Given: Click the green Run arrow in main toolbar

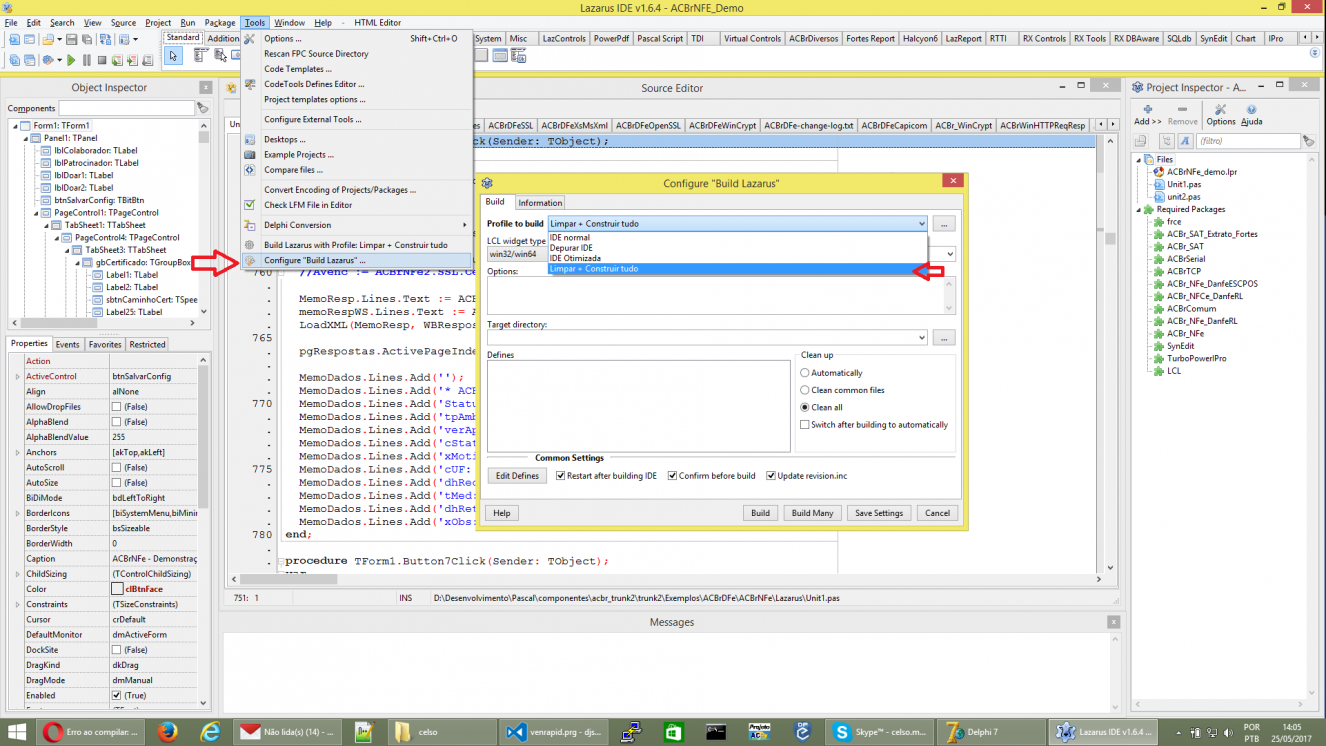Looking at the screenshot, I should (x=71, y=60).
